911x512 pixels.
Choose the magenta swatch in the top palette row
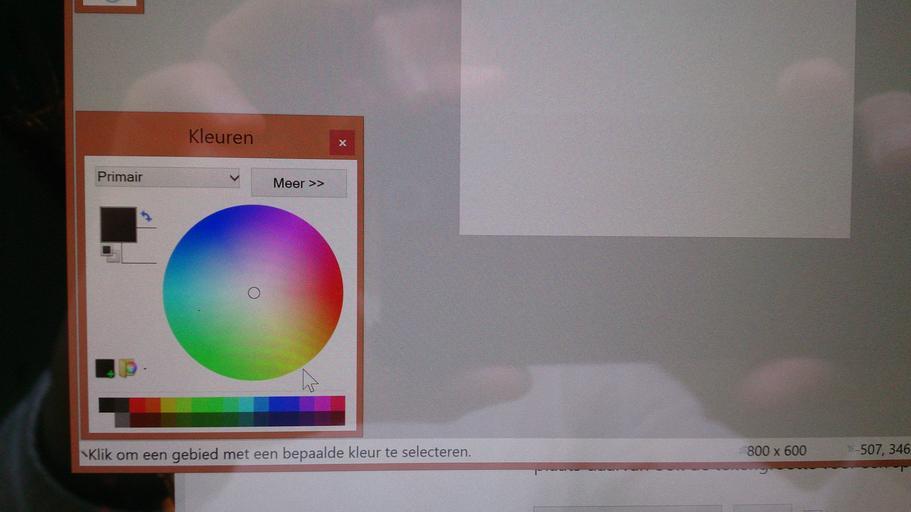322,404
